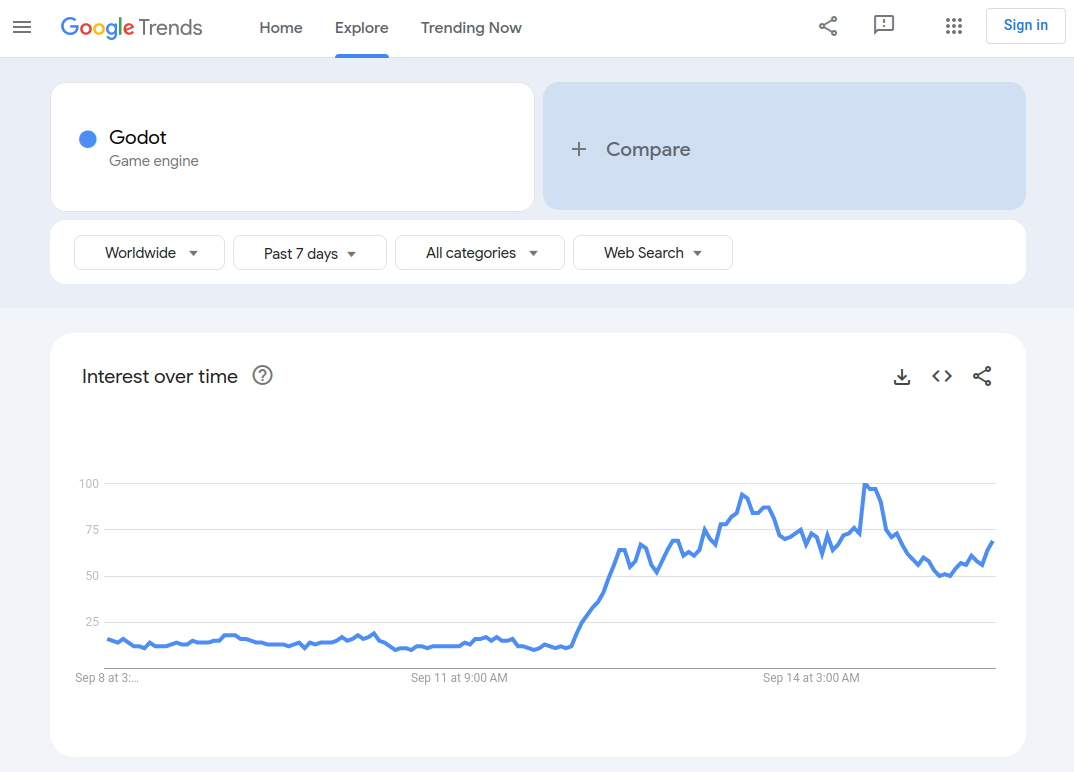Screen dimensions: 1074x772
Task: Go to the Home tab
Action: pos(281,28)
